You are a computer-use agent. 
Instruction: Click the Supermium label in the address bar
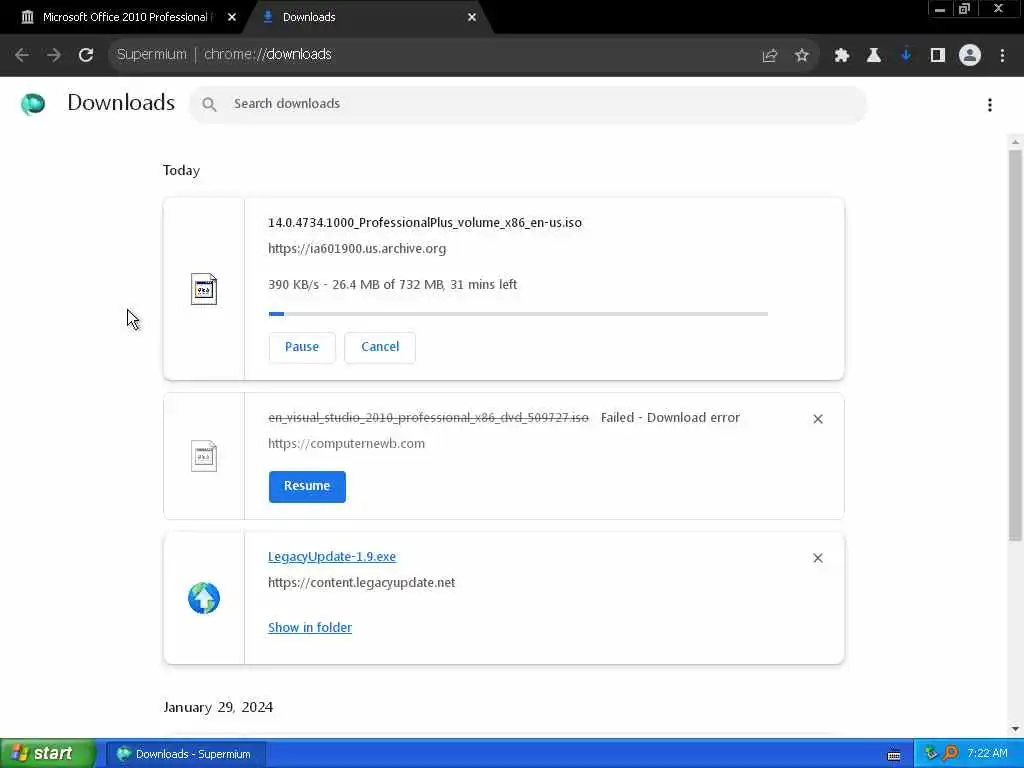[152, 55]
